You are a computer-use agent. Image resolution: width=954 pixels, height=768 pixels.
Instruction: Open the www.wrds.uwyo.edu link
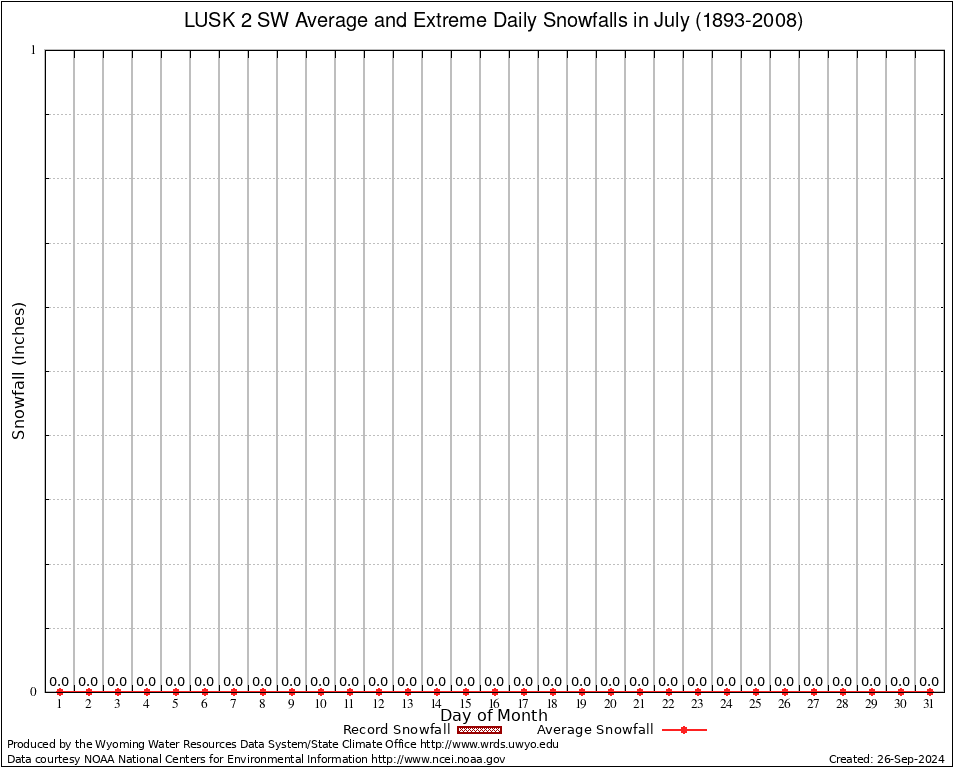tap(489, 744)
